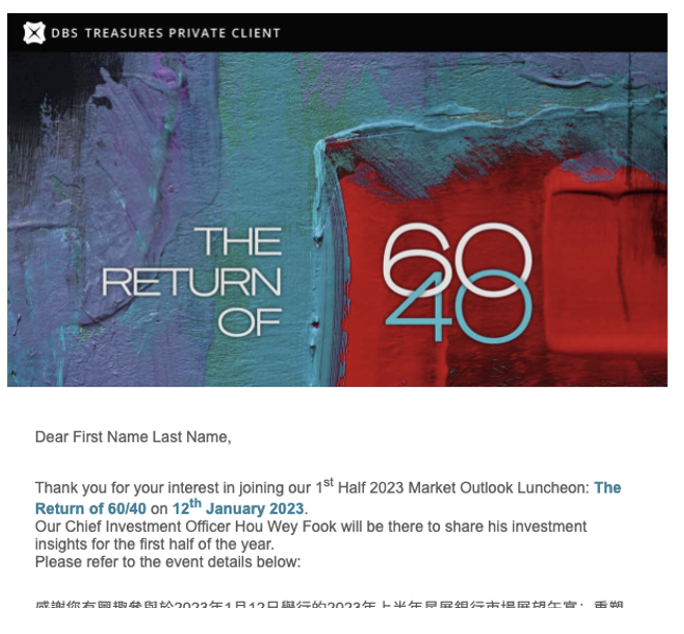Click the DBS logo icon in header
Viewport: 684px width, 634px height.
point(34,33)
